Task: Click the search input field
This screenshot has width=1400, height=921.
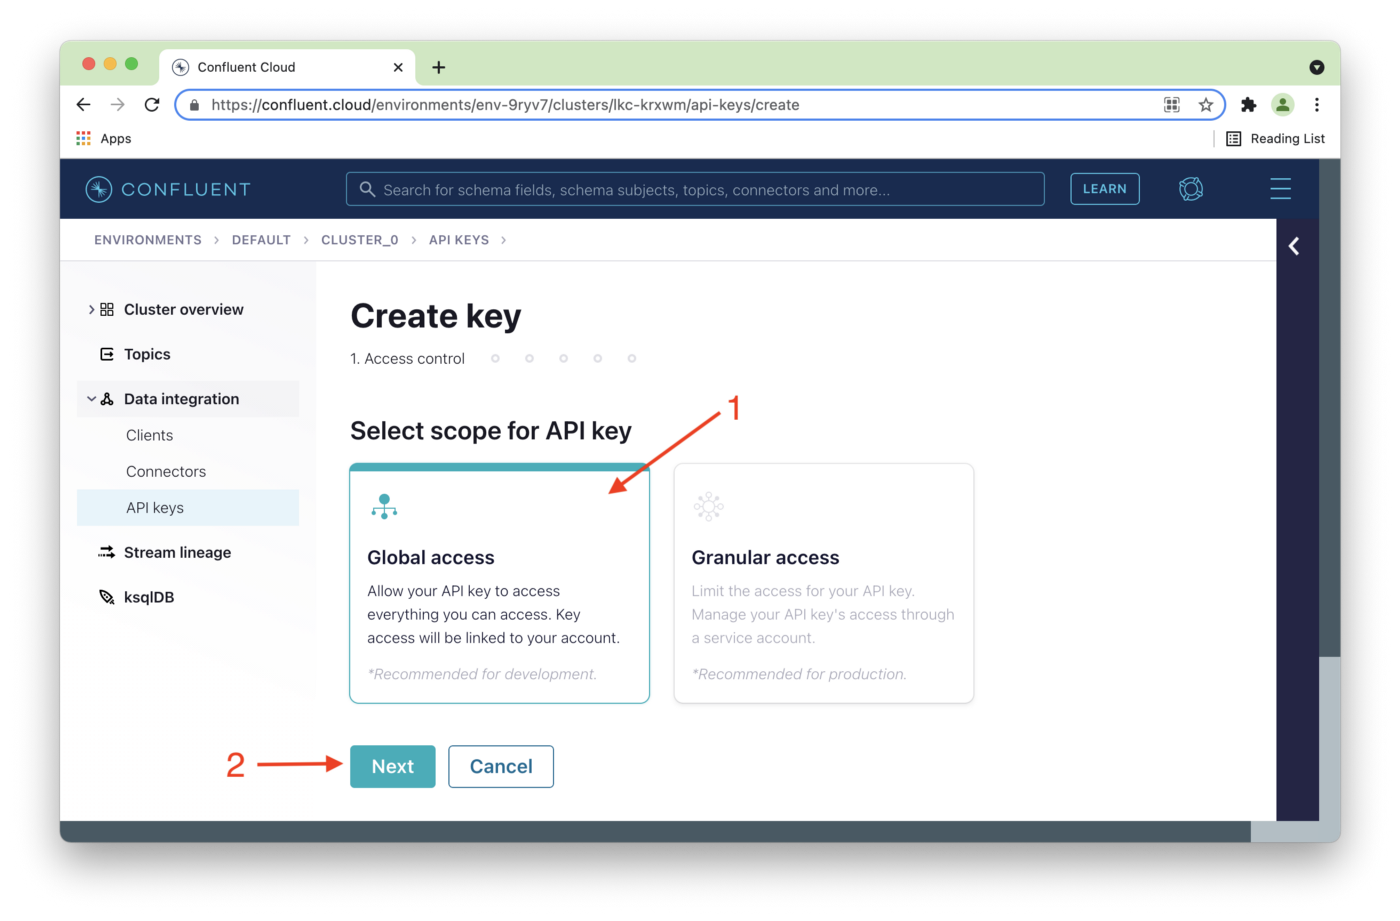Action: click(695, 189)
